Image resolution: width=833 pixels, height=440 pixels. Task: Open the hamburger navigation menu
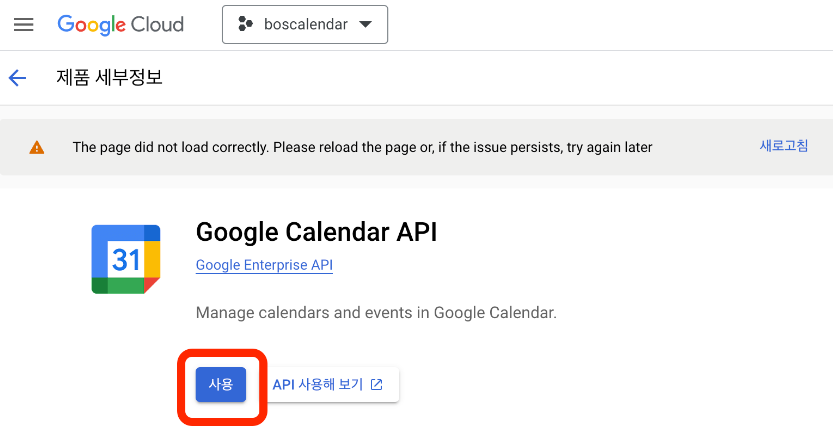pos(23,25)
